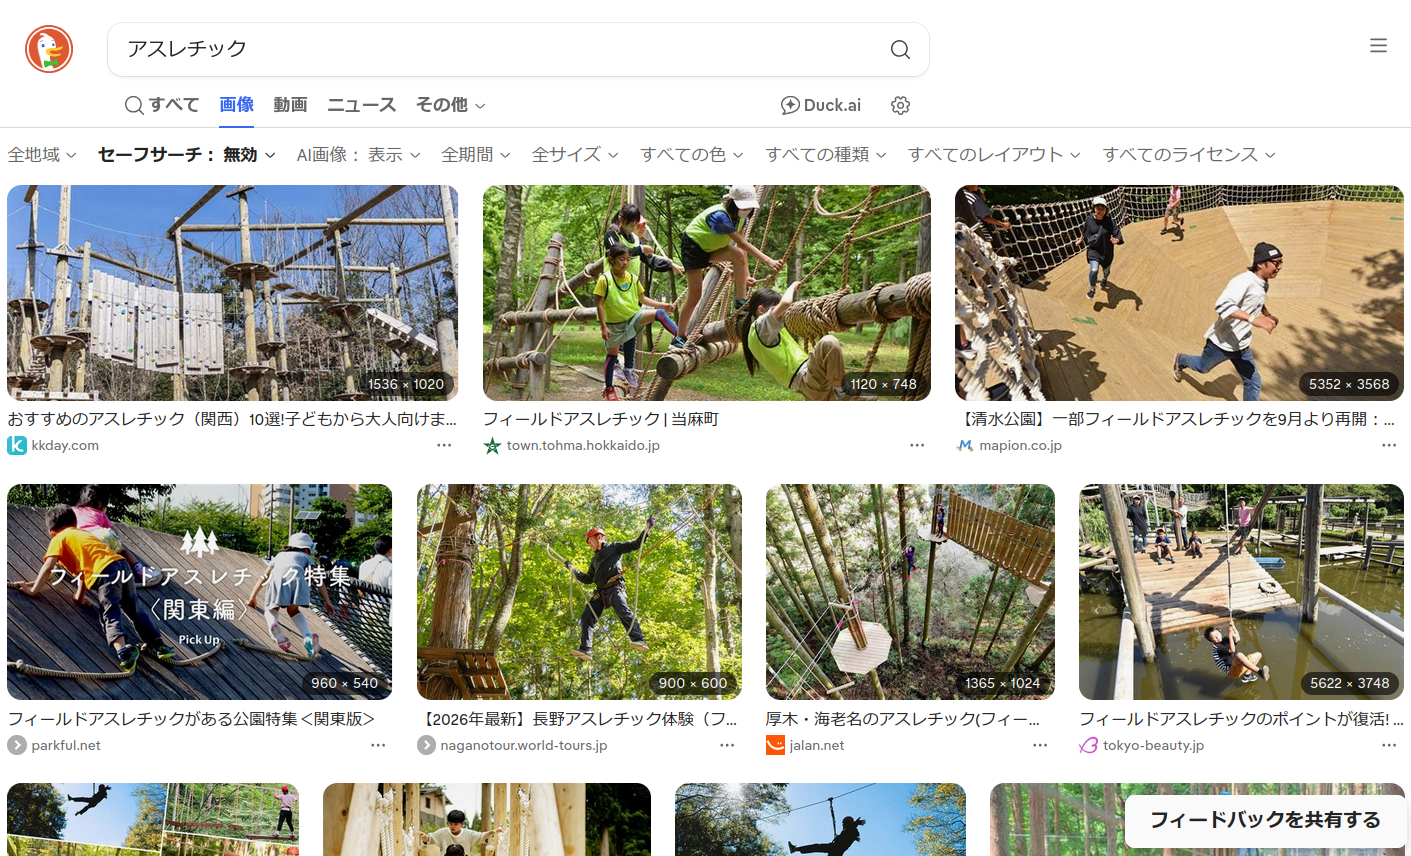Open the フィールドアスレチック特集 関東編 thumbnail
Viewport: 1411px width, 856px height.
[199, 592]
